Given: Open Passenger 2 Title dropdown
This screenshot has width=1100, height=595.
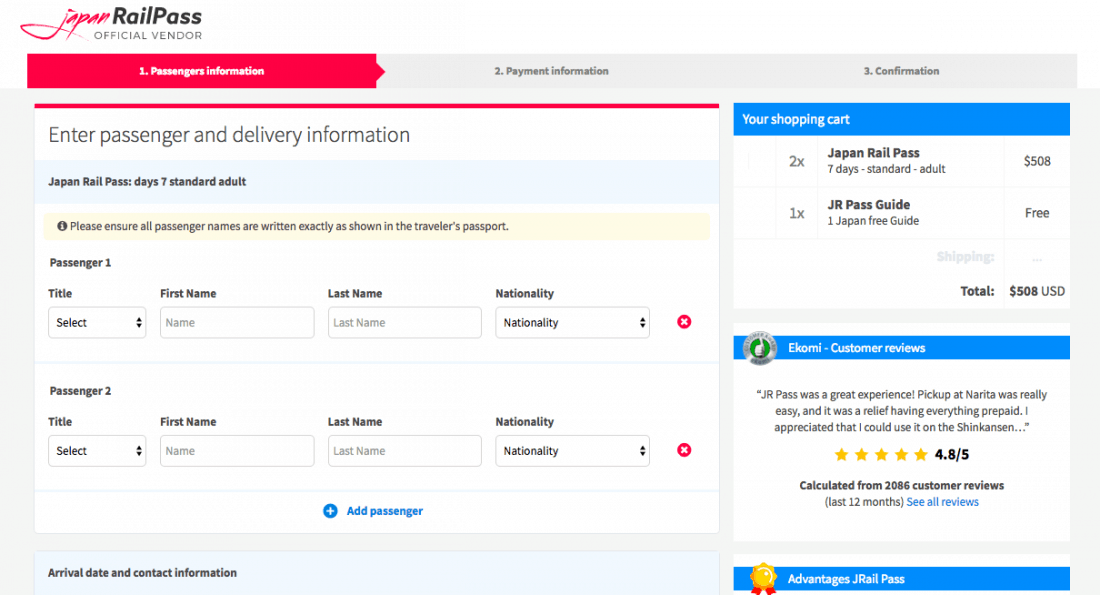Looking at the screenshot, I should [x=97, y=451].
